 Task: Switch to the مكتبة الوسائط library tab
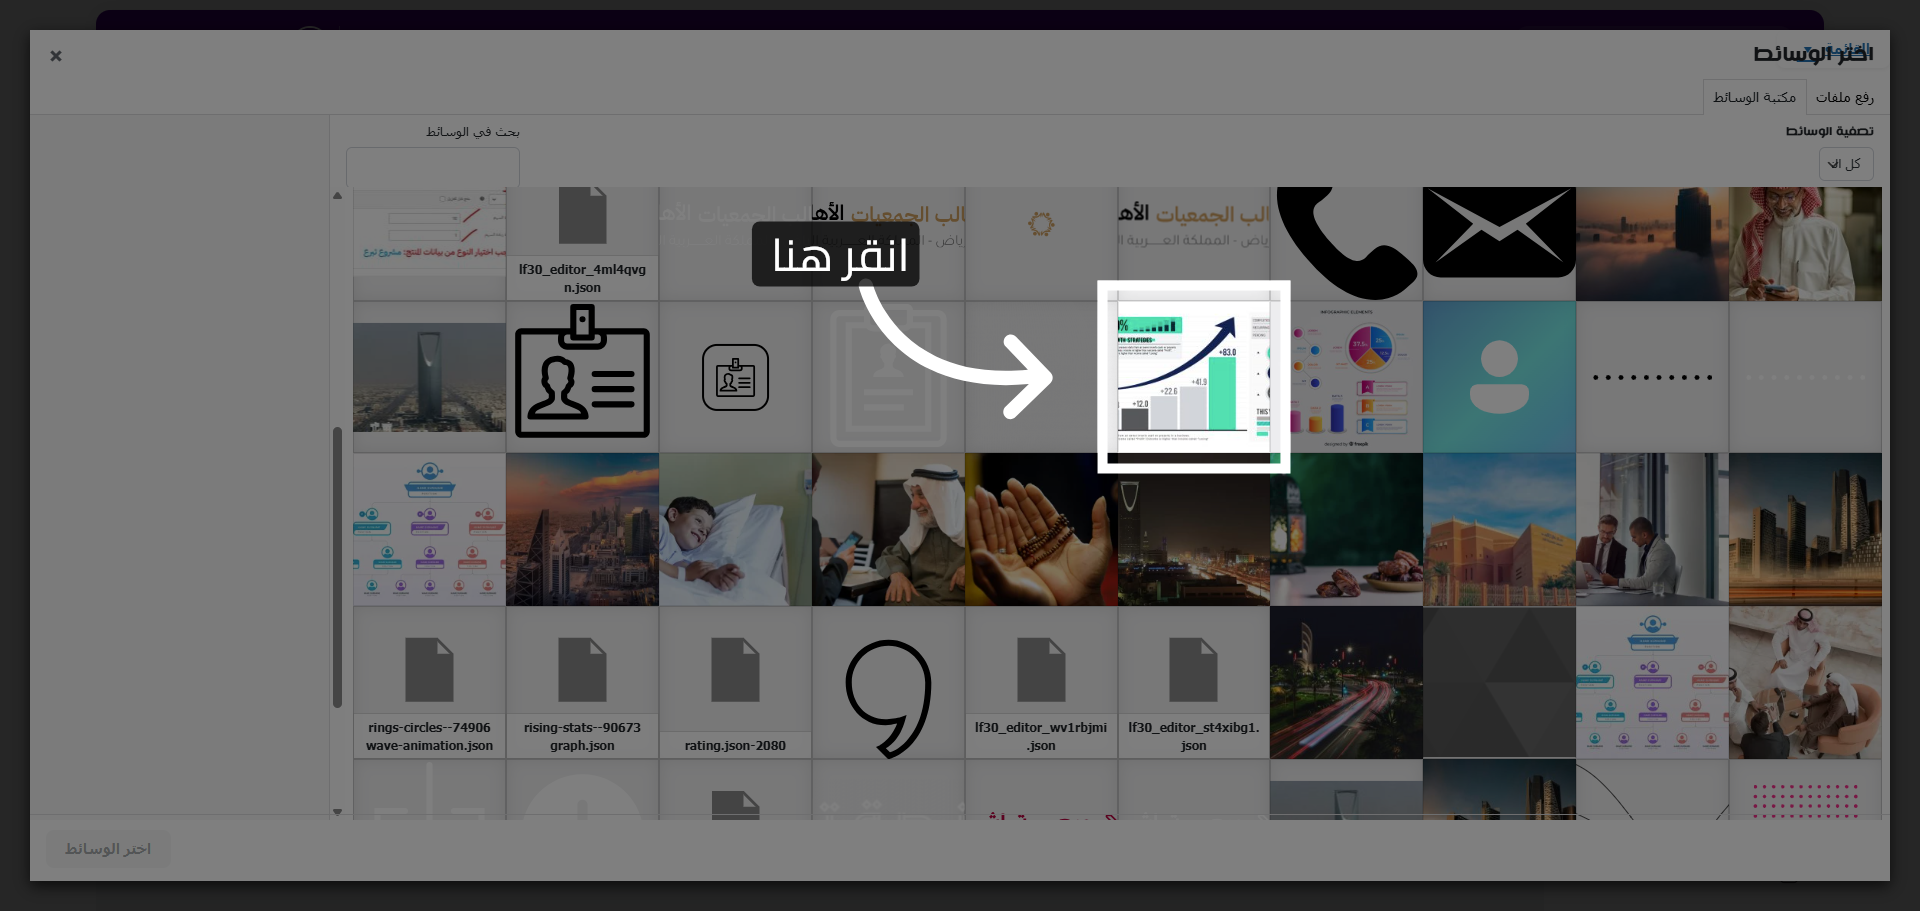pos(1755,97)
